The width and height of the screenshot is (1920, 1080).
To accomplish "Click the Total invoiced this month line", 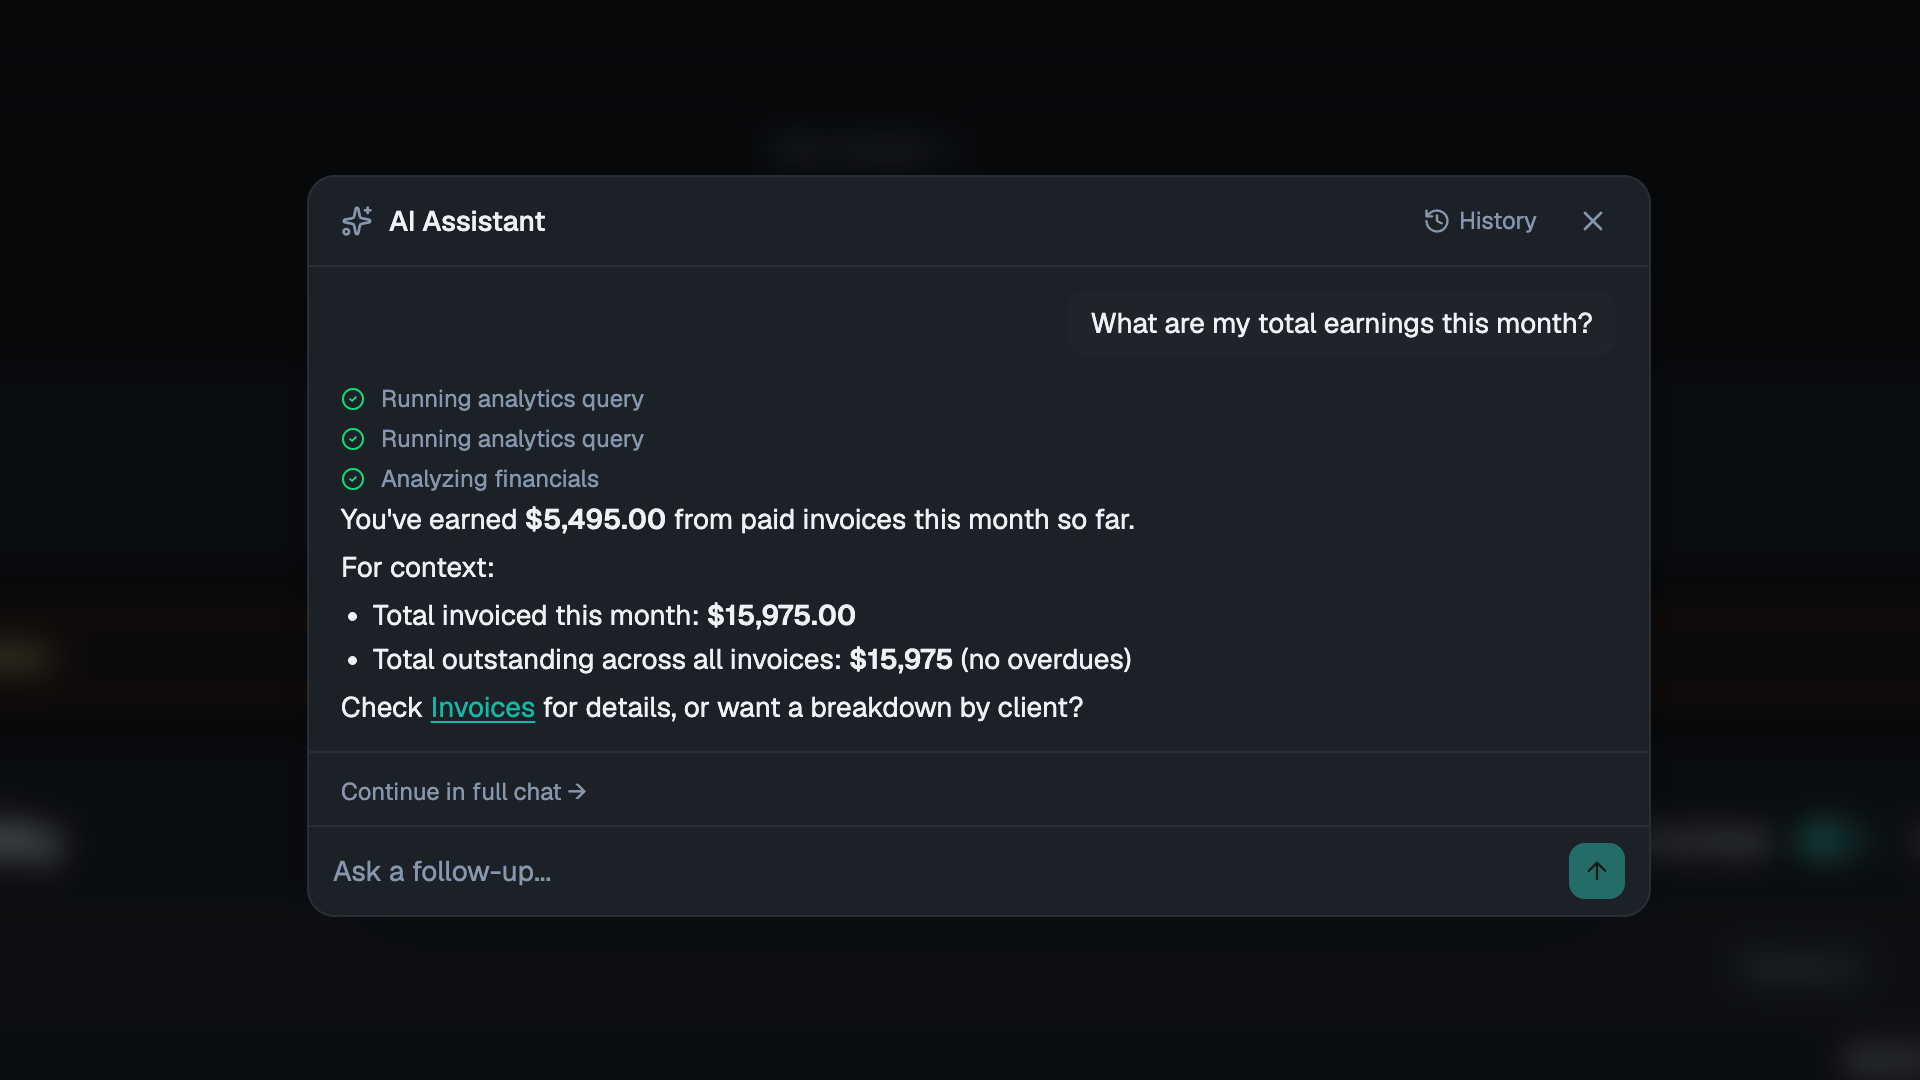I will point(613,616).
